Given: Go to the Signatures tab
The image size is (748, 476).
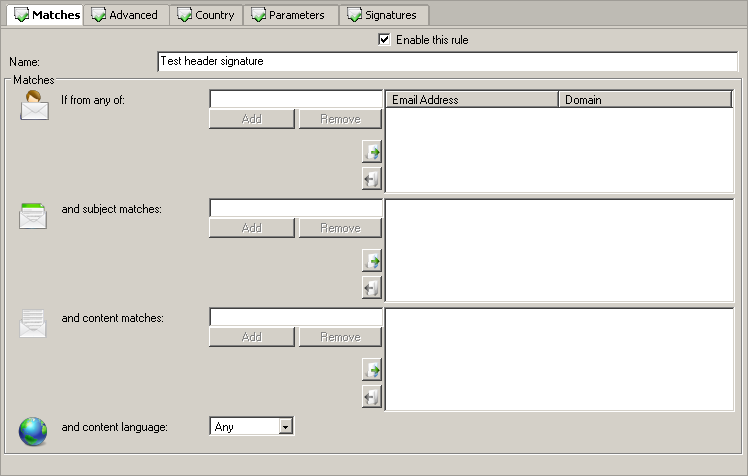Looking at the screenshot, I should point(384,15).
